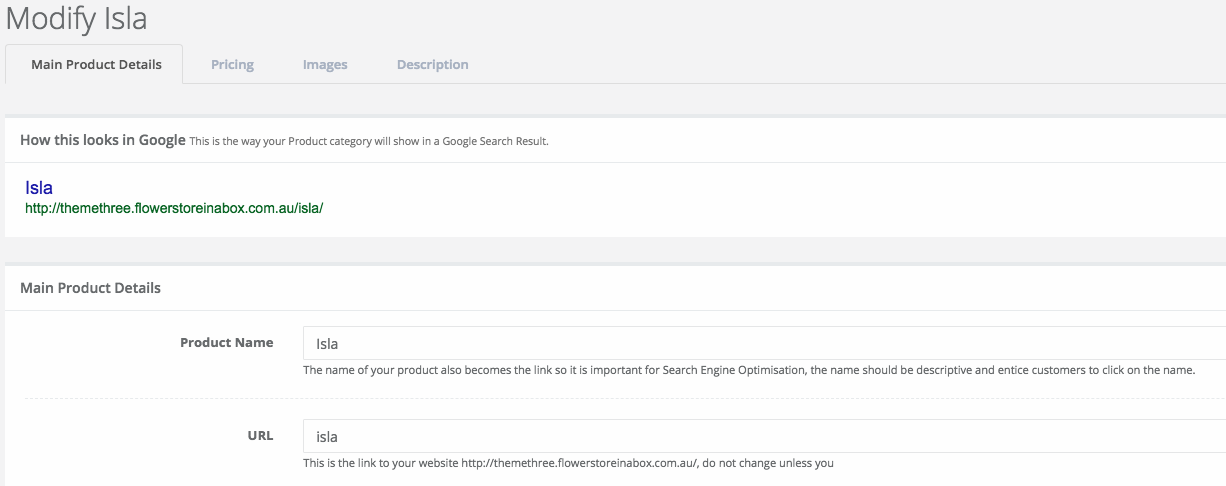Click the URL field label

tap(260, 435)
